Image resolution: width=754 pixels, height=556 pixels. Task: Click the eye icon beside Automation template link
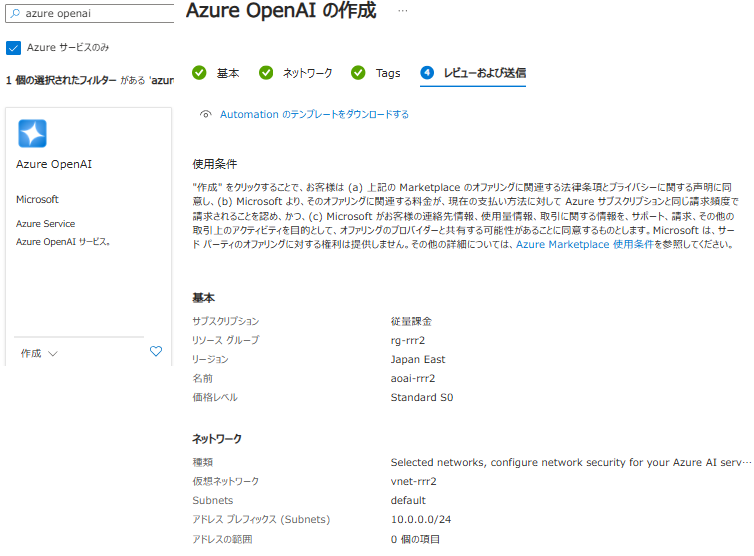click(x=206, y=114)
